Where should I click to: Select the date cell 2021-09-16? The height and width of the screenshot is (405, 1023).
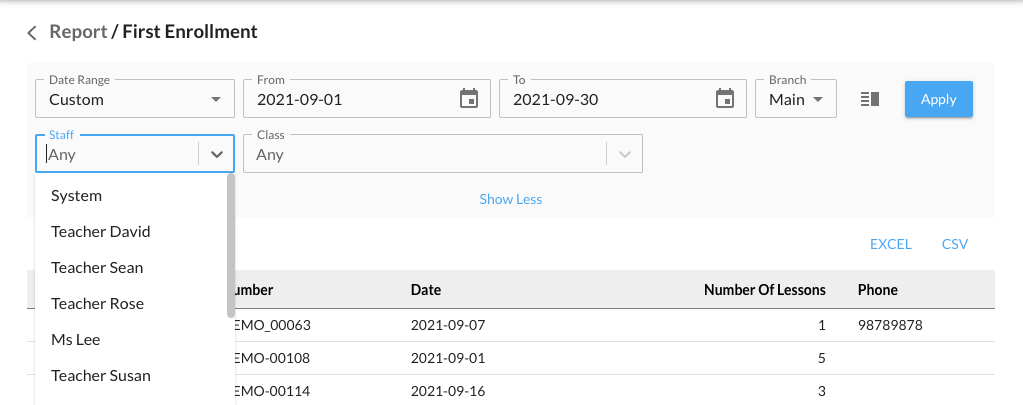[448, 391]
